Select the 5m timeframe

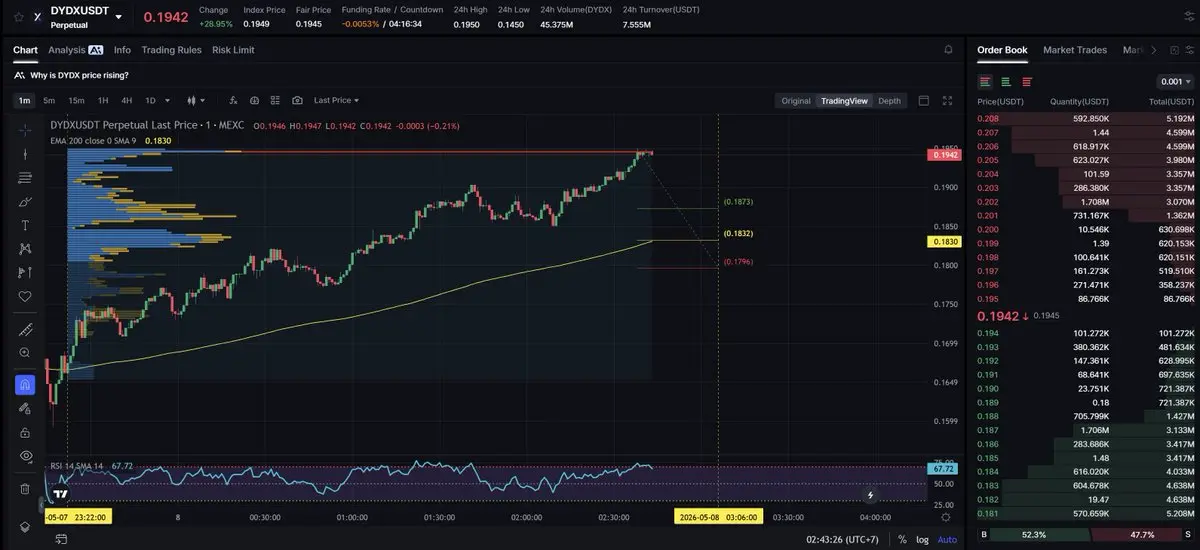coord(49,100)
